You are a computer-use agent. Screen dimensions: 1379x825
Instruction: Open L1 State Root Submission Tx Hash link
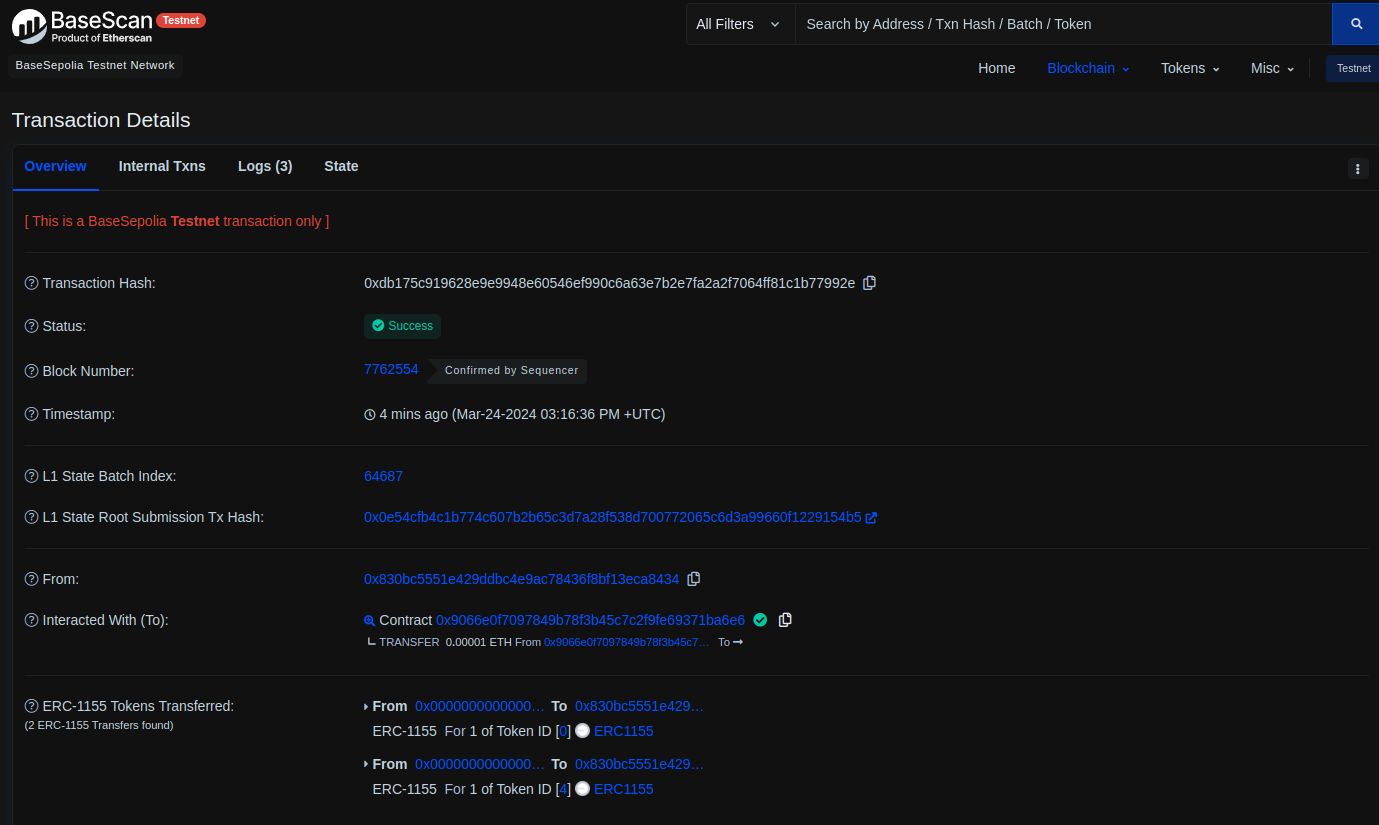click(612, 517)
